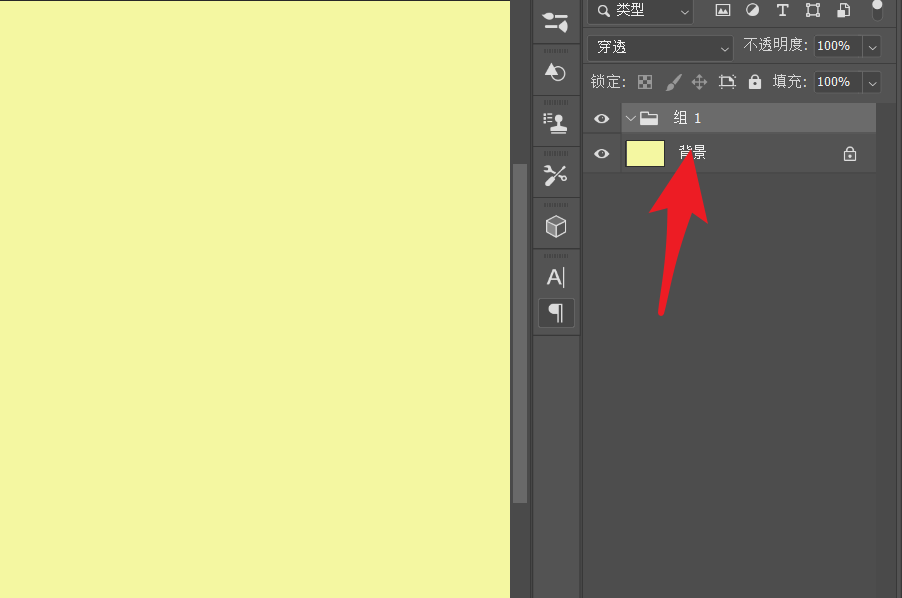Open the 类型 filter type dropdown
Image resolution: width=902 pixels, height=598 pixels.
642,11
